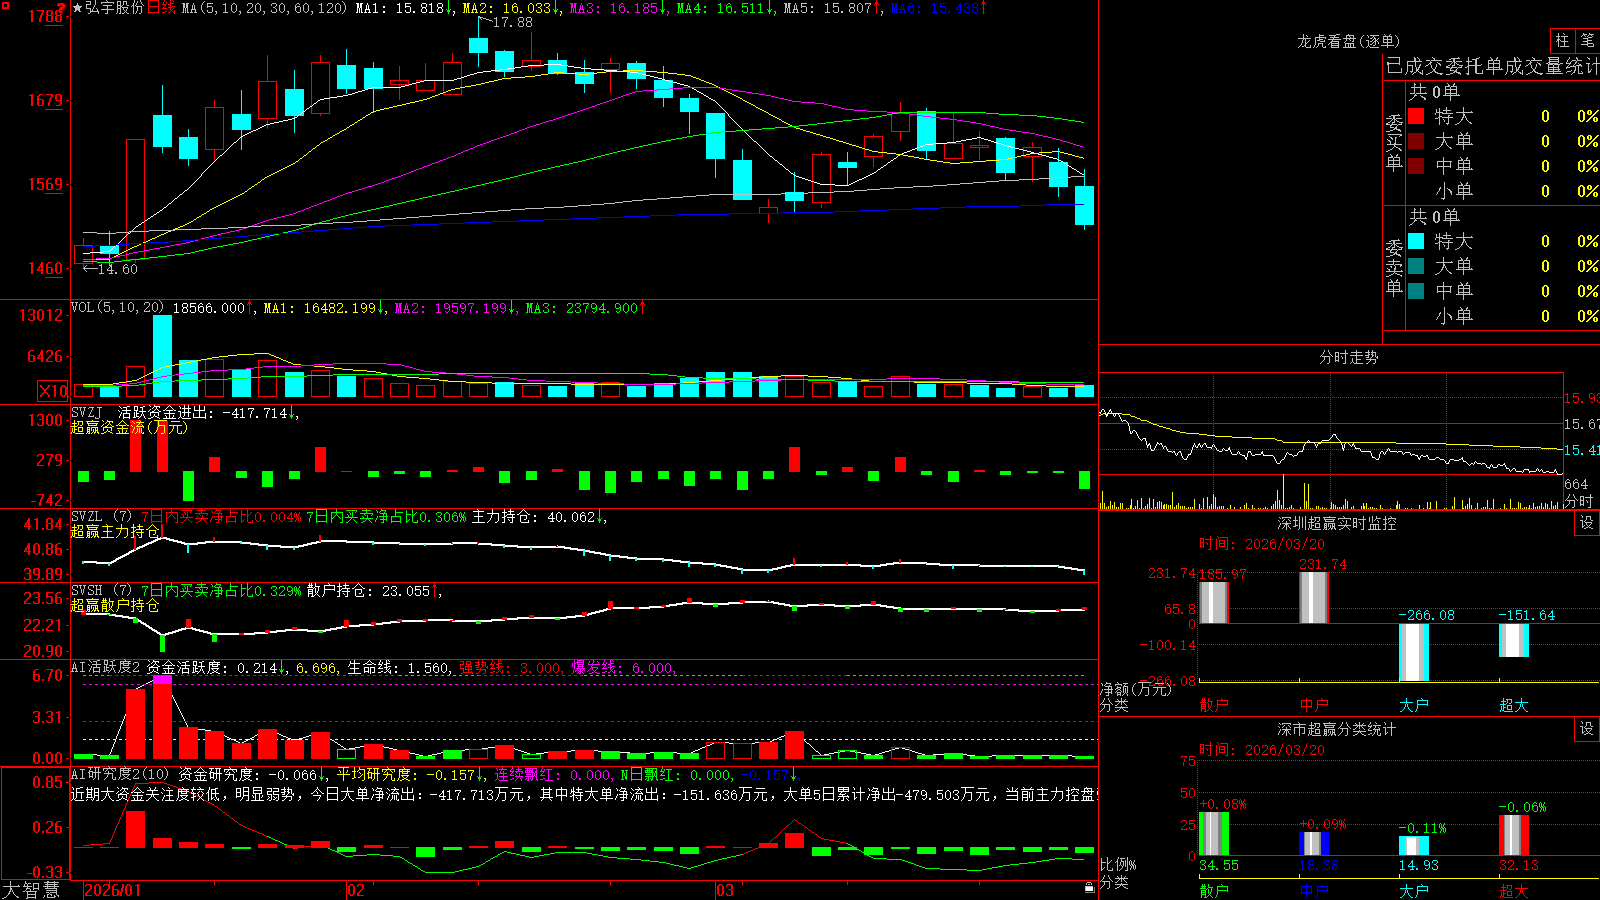Click the lock icon below the chart
Screen dimensions: 1600x900
(x=1089, y=887)
